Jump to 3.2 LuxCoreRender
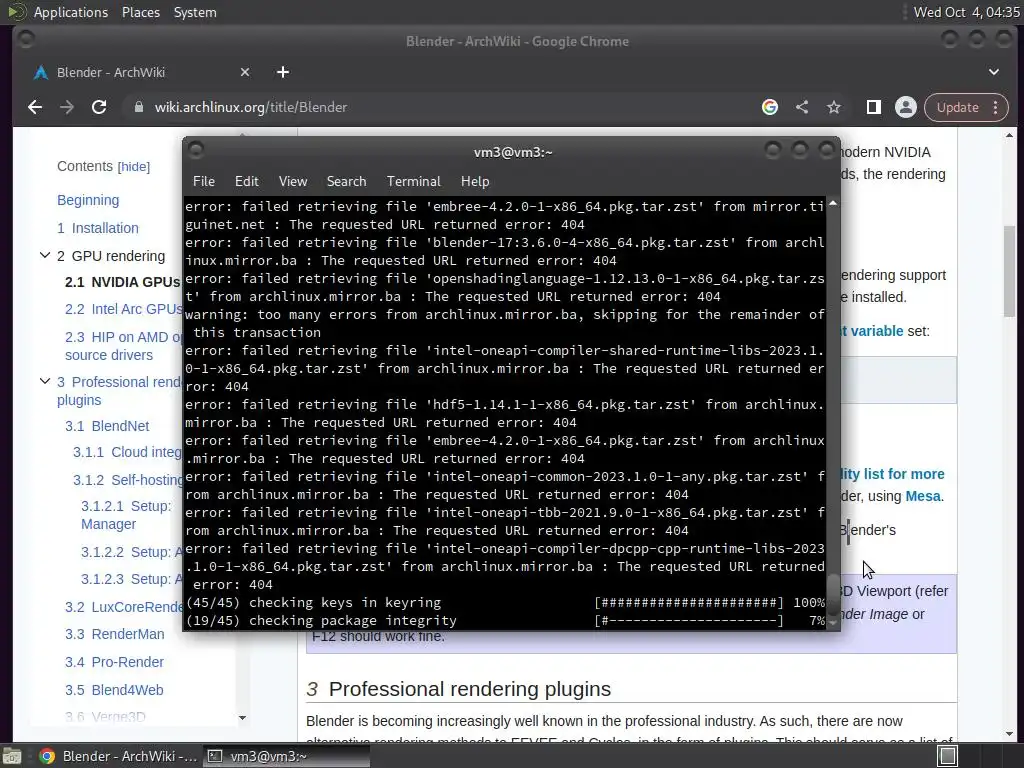 [x=123, y=607]
